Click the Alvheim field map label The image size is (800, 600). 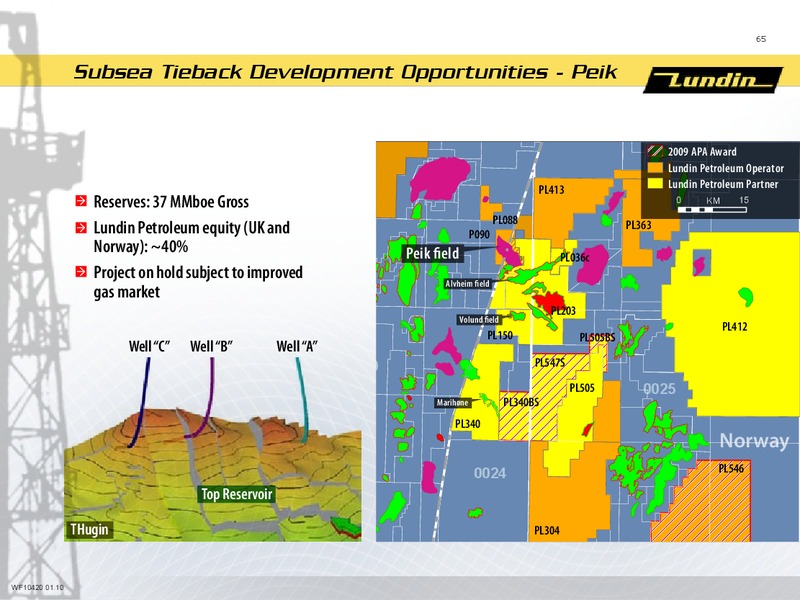pyautogui.click(x=467, y=284)
